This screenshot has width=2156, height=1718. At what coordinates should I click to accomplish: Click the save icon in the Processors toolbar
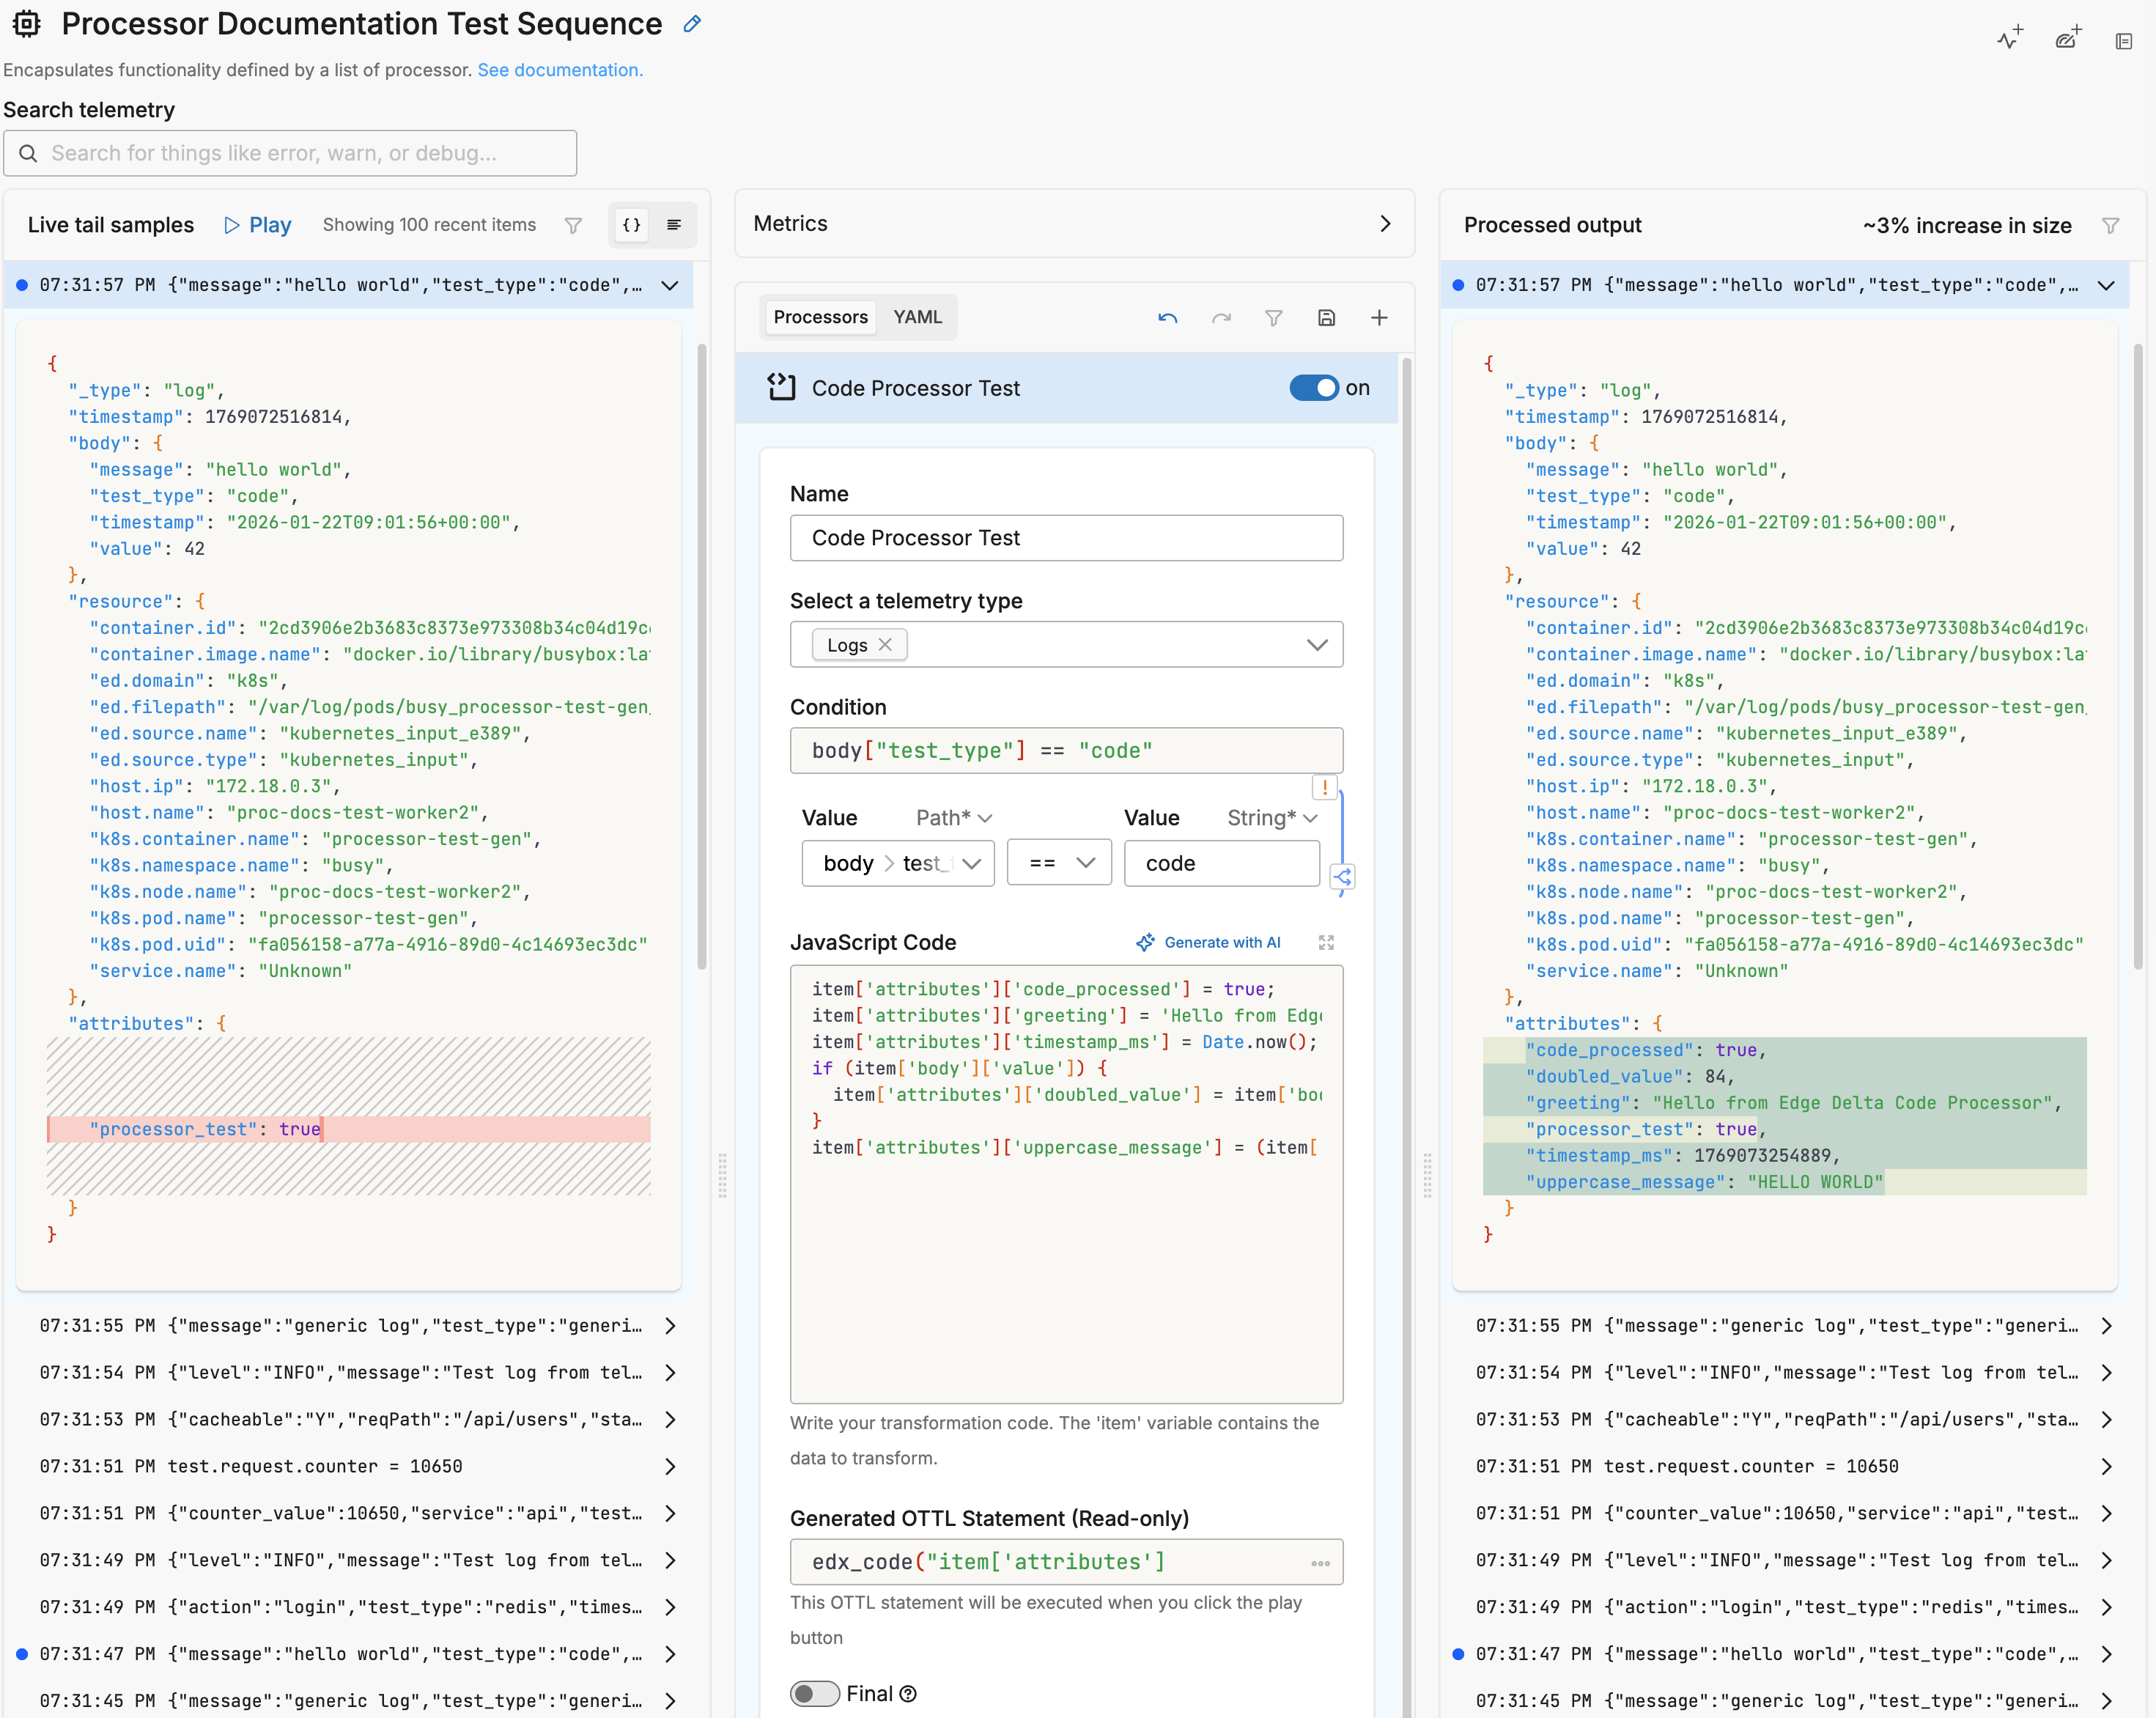point(1327,318)
